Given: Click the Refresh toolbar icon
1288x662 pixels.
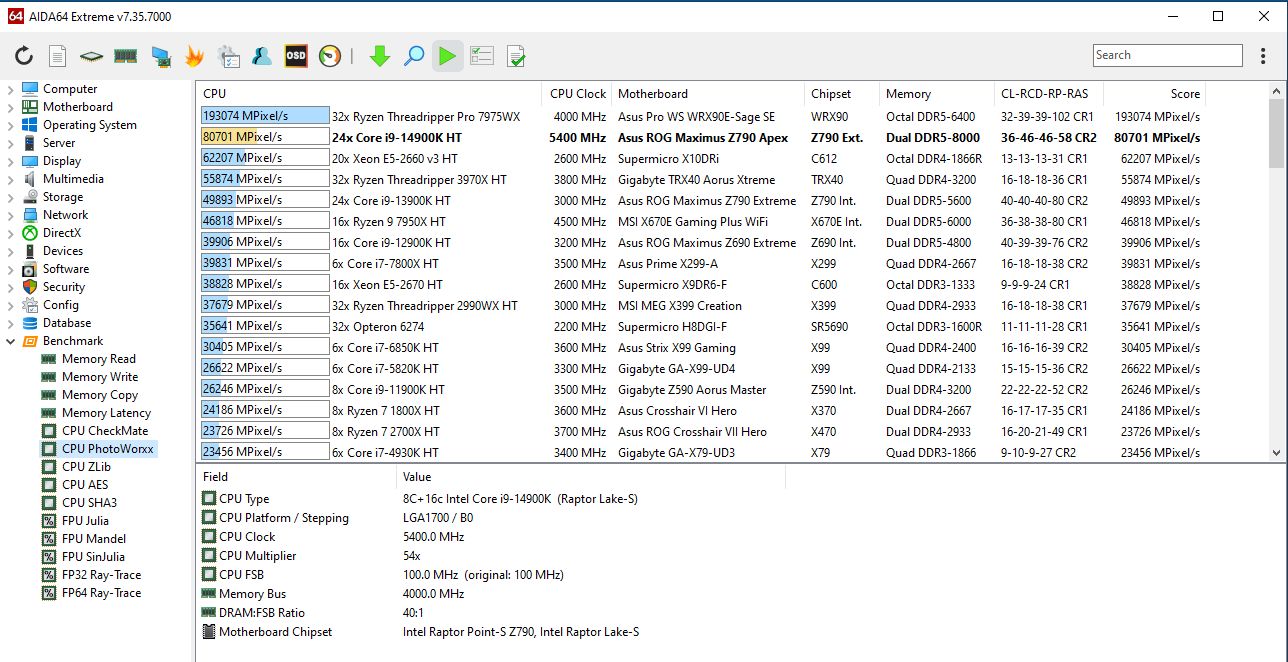Looking at the screenshot, I should (24, 56).
